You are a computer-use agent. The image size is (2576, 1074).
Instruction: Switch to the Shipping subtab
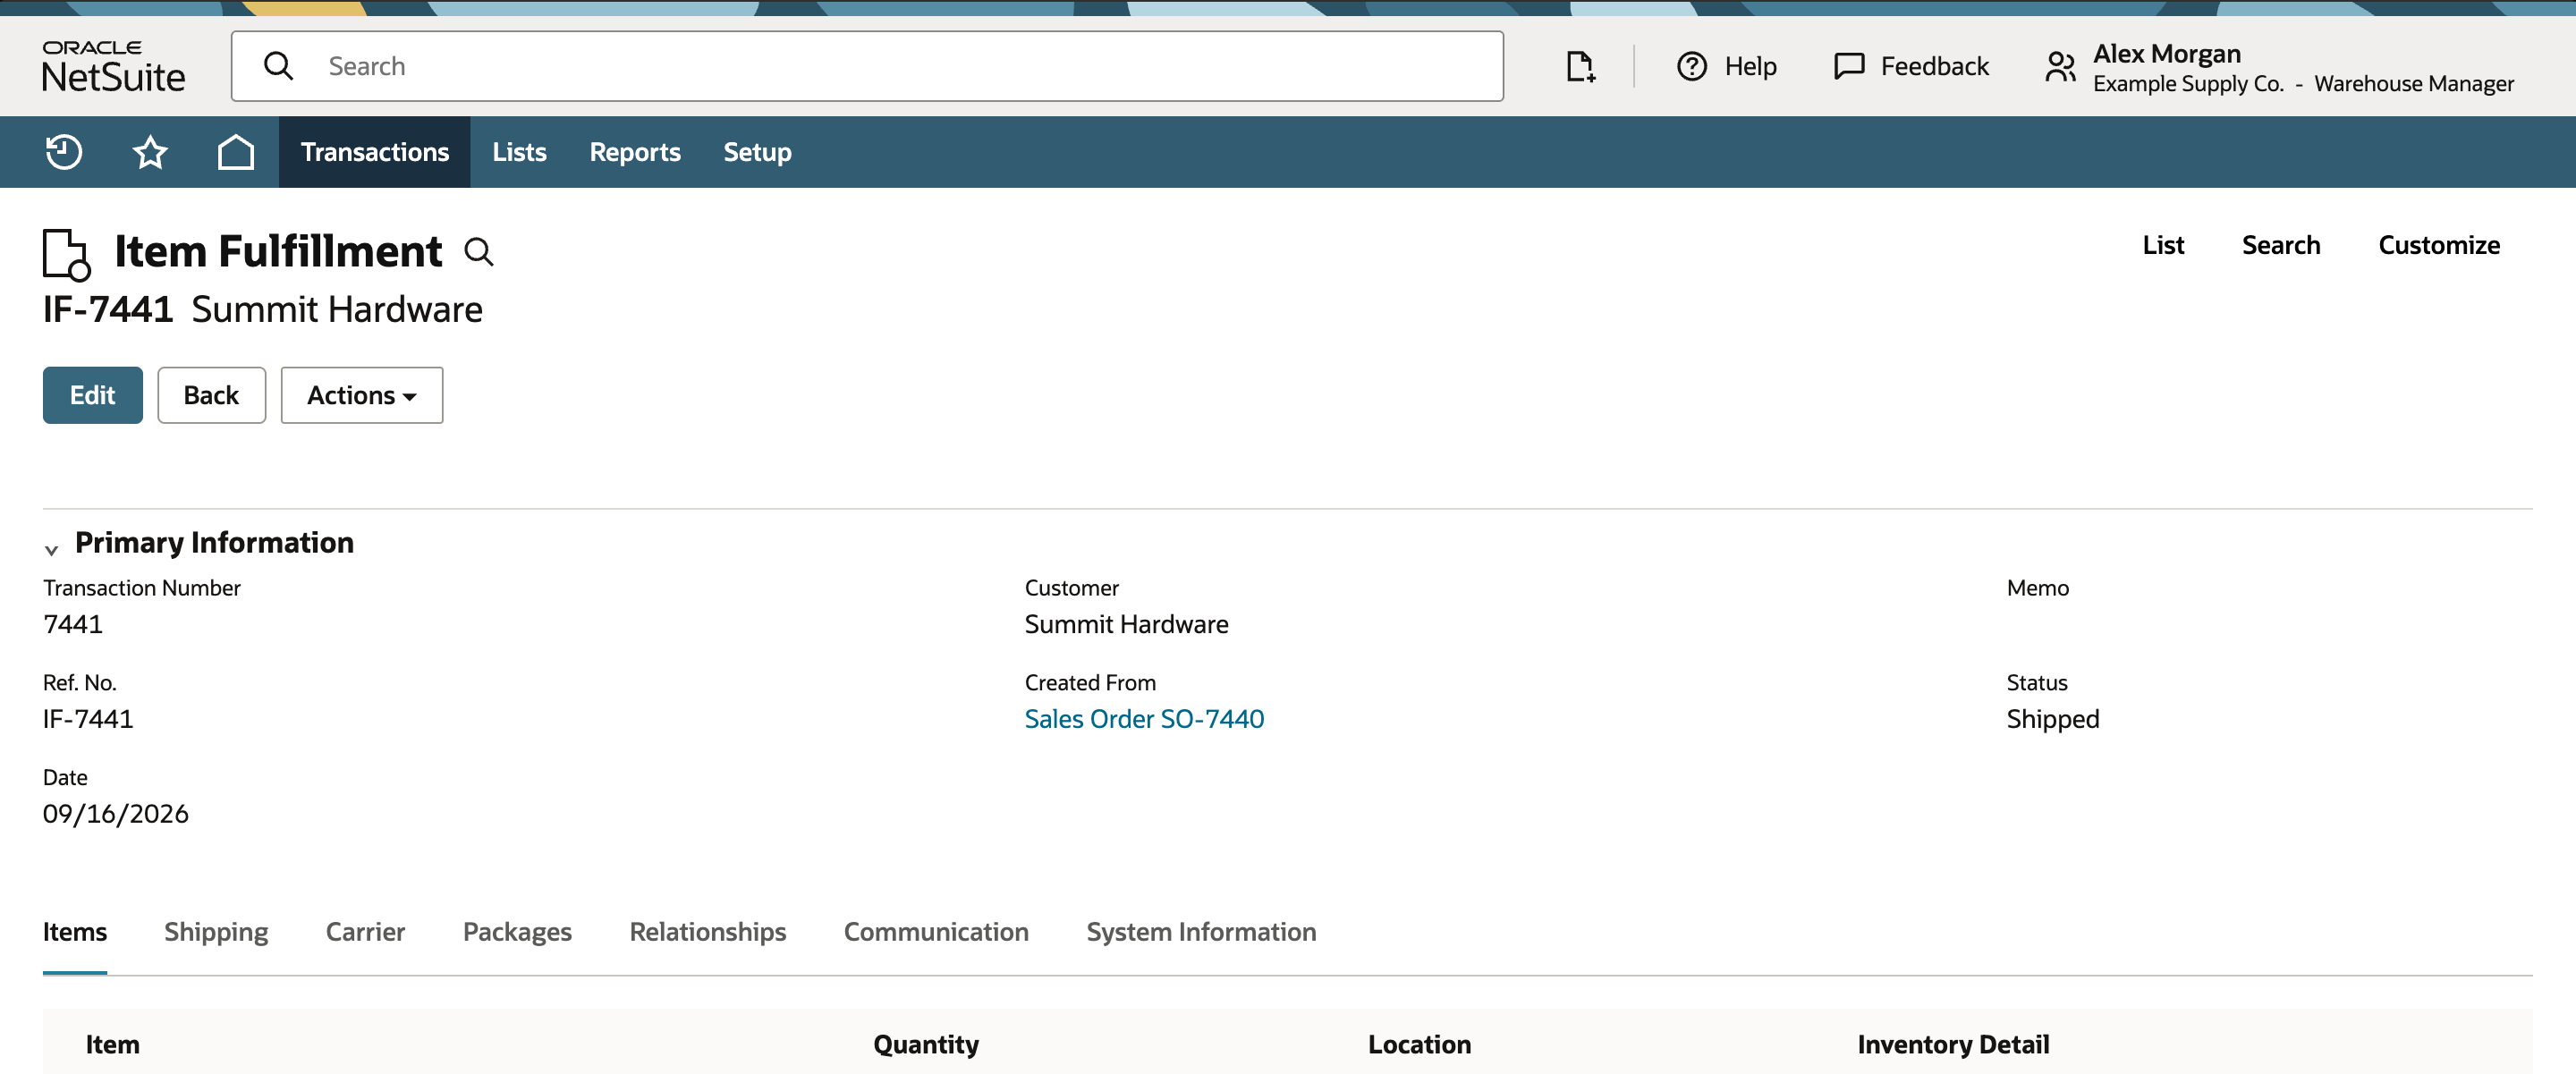pos(216,932)
